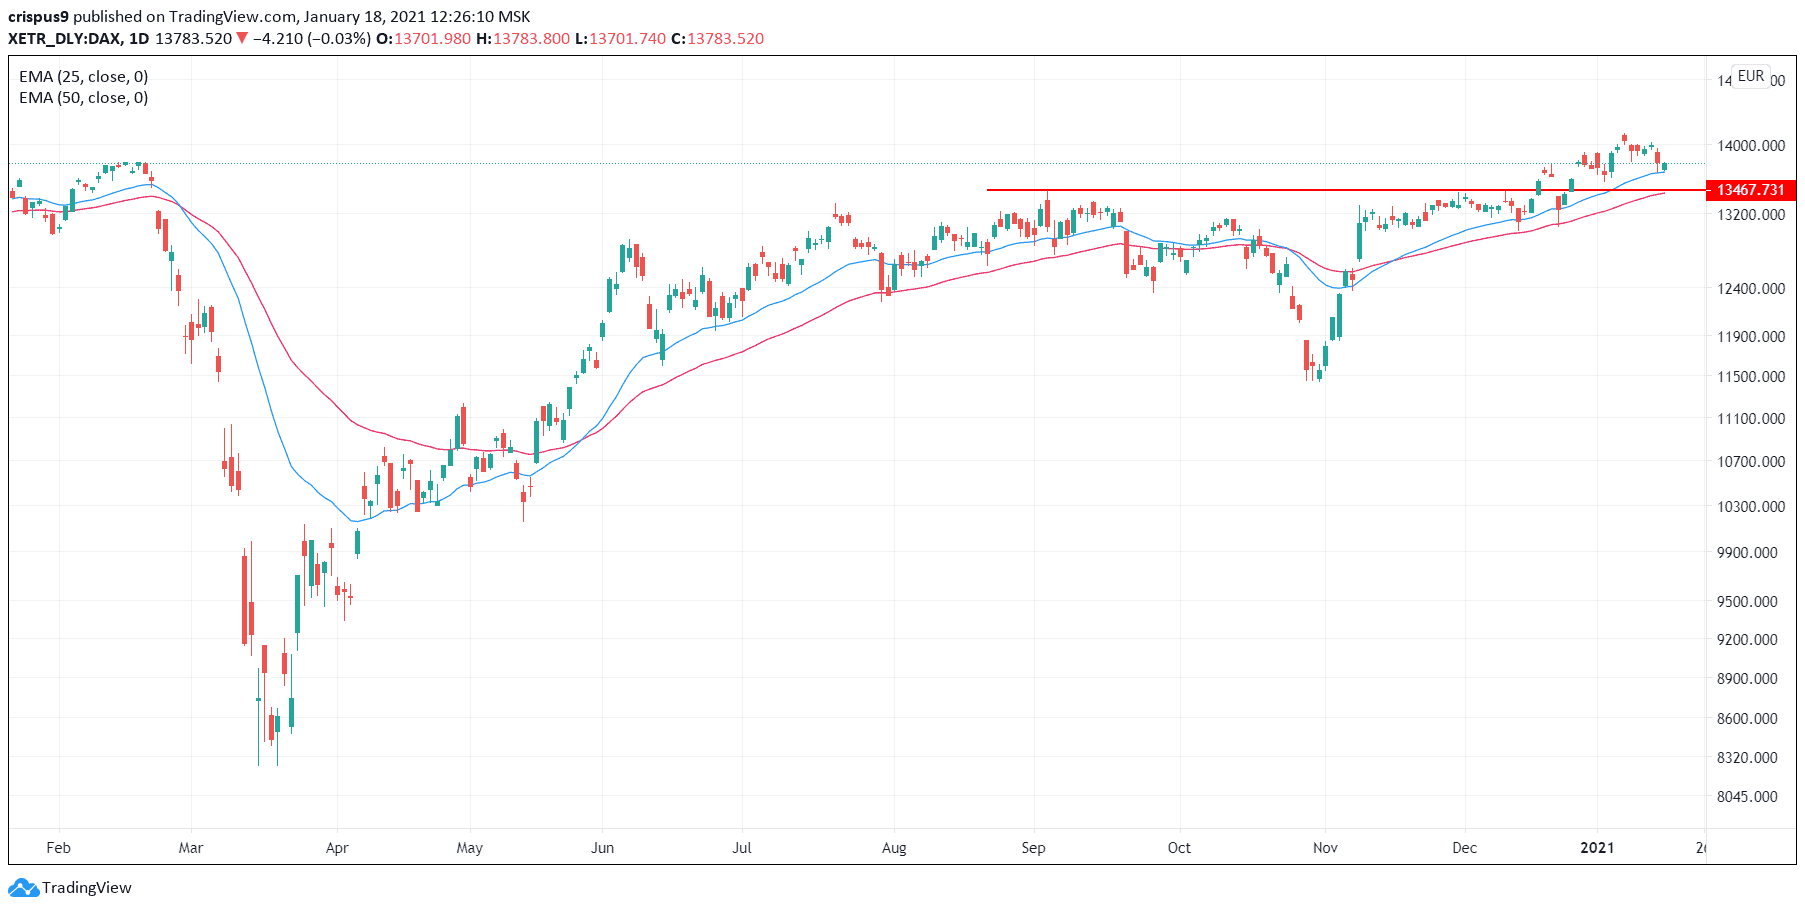This screenshot has width=1805, height=911.
Task: Click the May label on time axis
Action: (x=469, y=847)
